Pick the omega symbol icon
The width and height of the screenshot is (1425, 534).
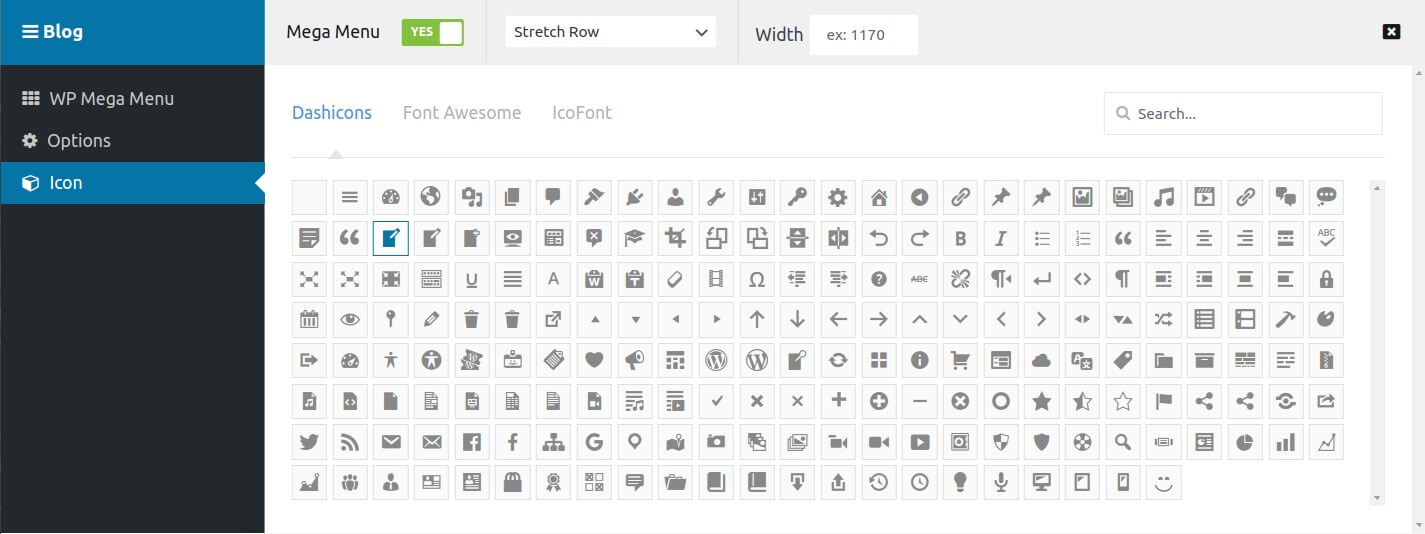pyautogui.click(x=757, y=279)
